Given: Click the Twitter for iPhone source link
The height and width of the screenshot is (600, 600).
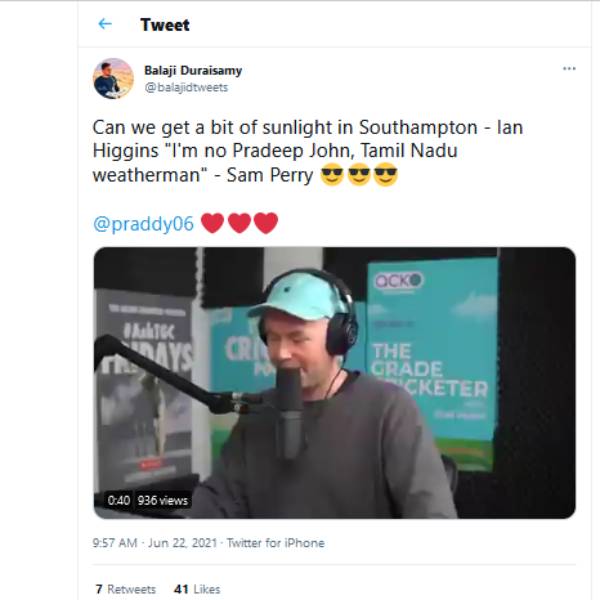Looking at the screenshot, I should [x=275, y=543].
